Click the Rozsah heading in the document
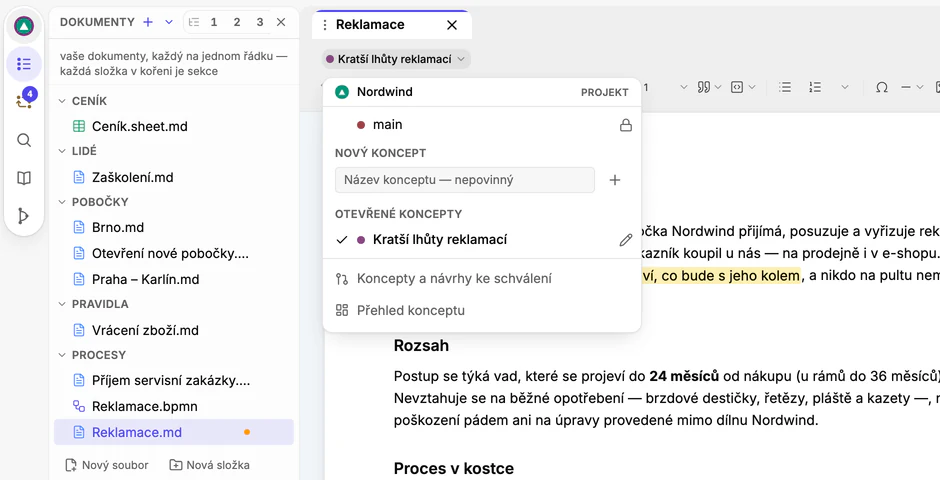This screenshot has height=480, width=940. click(x=421, y=346)
